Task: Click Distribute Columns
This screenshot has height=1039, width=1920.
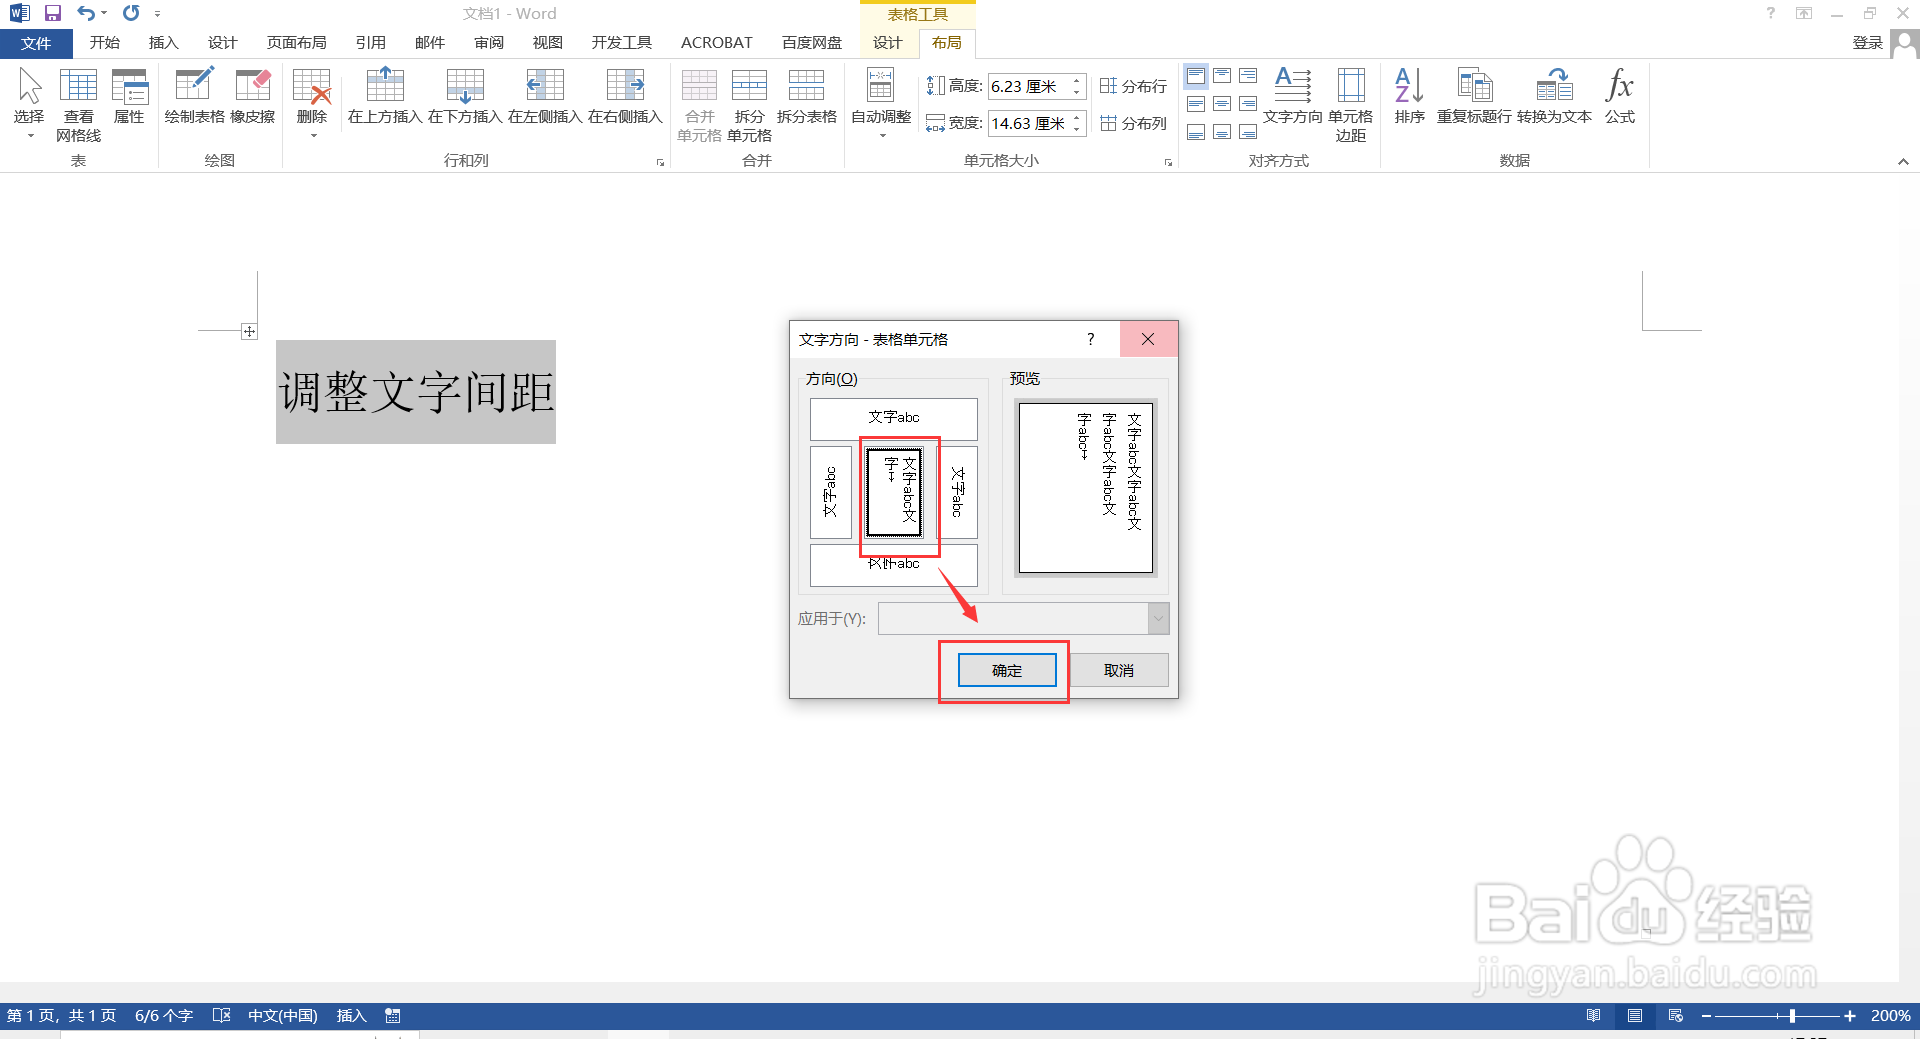Action: [x=1133, y=123]
